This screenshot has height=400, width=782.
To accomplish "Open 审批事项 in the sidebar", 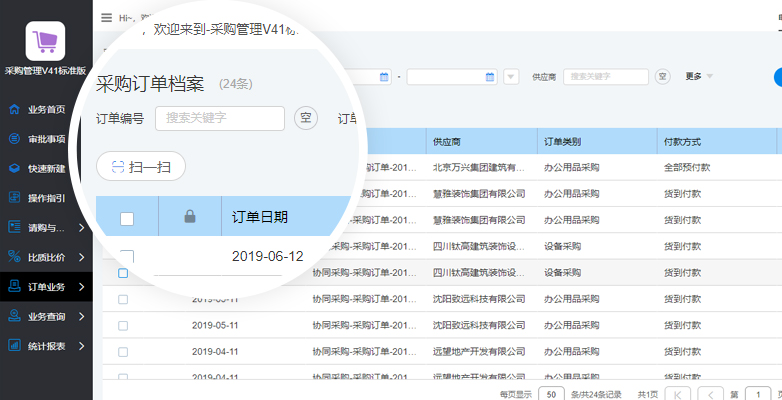I will click(46, 139).
